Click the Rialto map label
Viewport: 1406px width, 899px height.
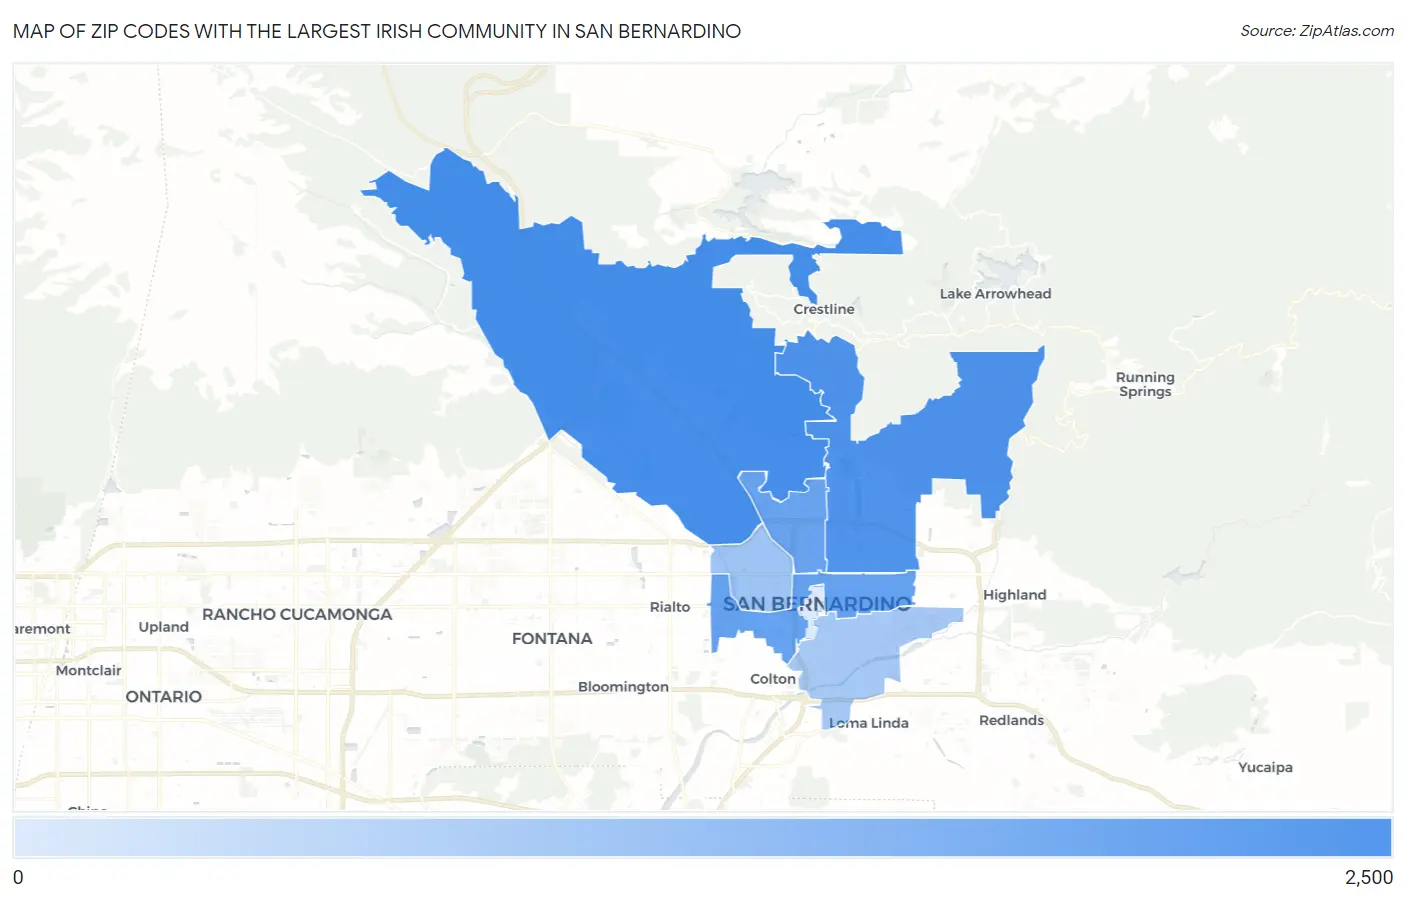tap(670, 607)
